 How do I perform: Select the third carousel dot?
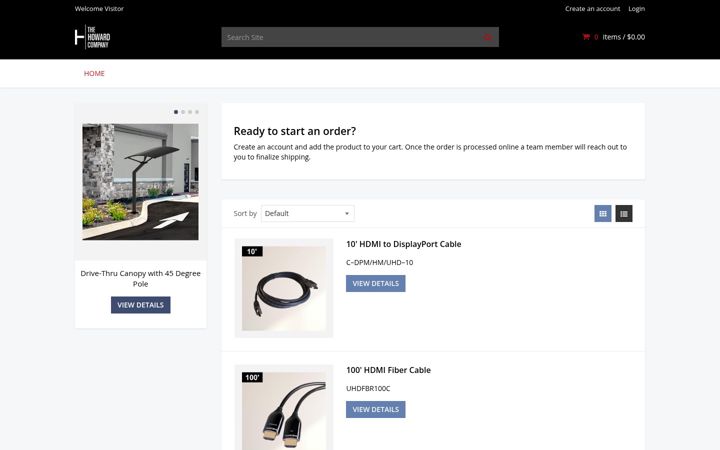click(190, 112)
